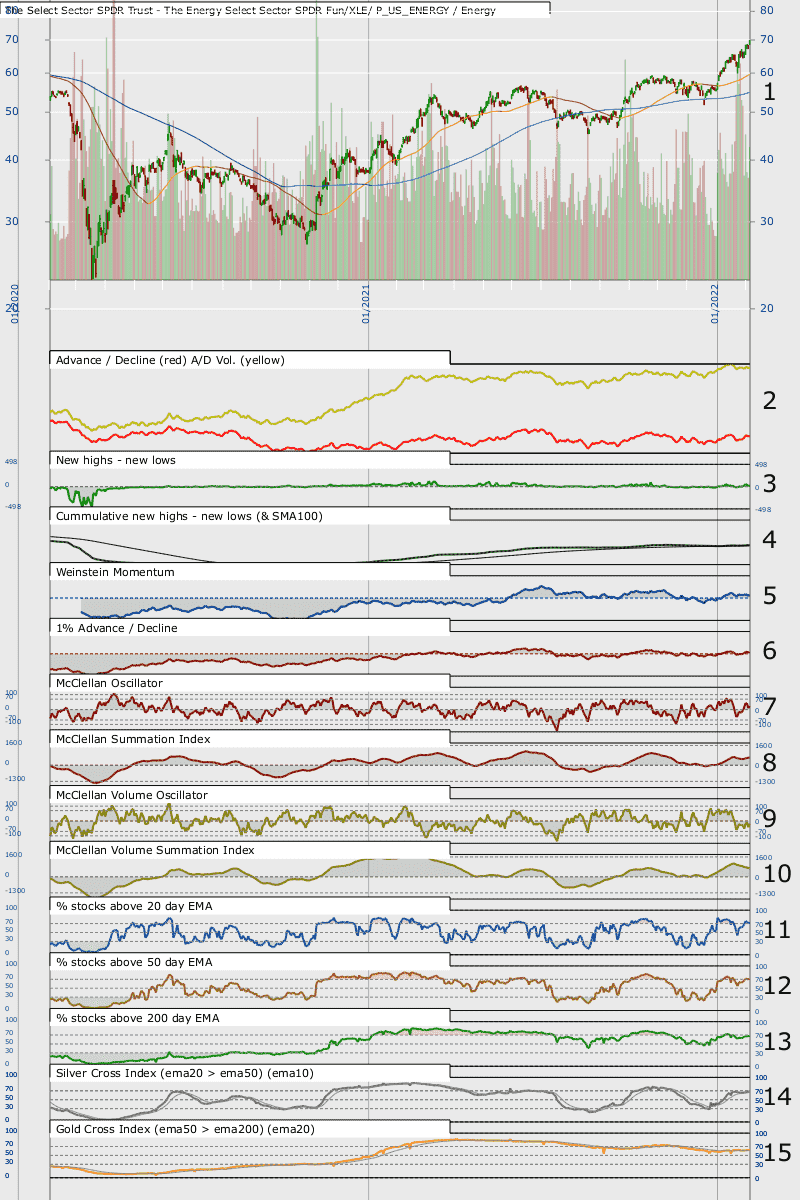The height and width of the screenshot is (1200, 800).
Task: Click panel number 12 beside 50 day EMA chart
Action: pyautogui.click(x=777, y=986)
